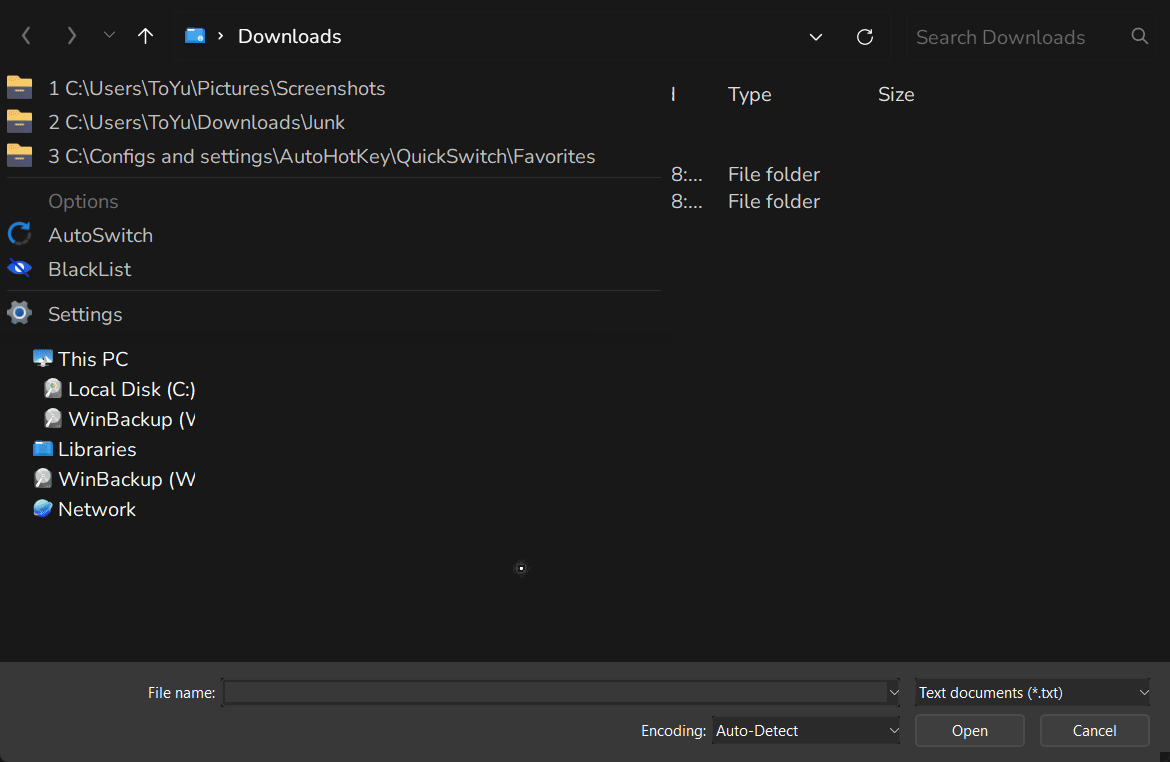The height and width of the screenshot is (762, 1170).
Task: Open the address bar history dropdown
Action: [x=816, y=37]
